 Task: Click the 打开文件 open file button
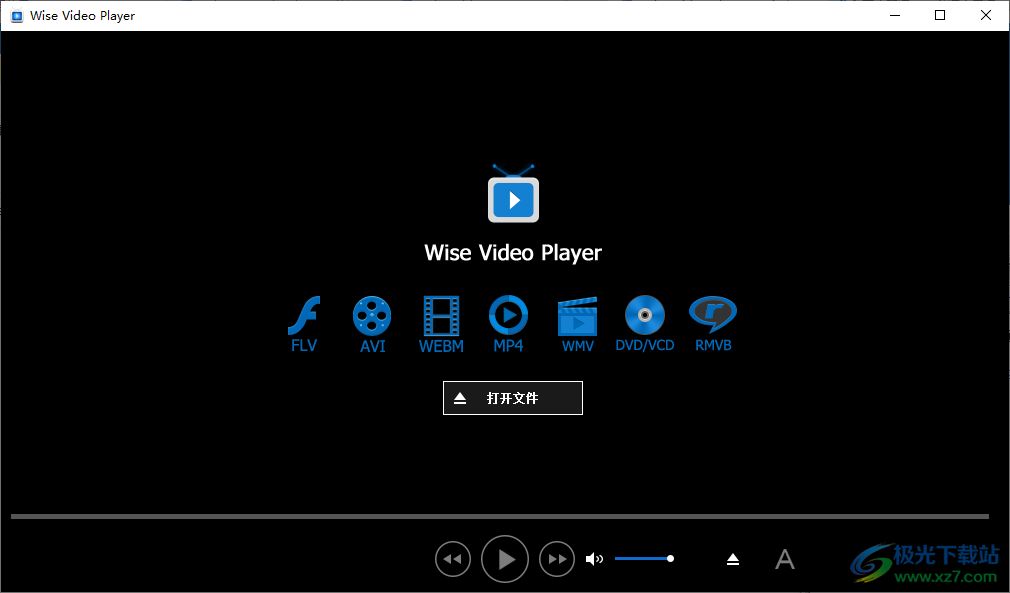(512, 398)
